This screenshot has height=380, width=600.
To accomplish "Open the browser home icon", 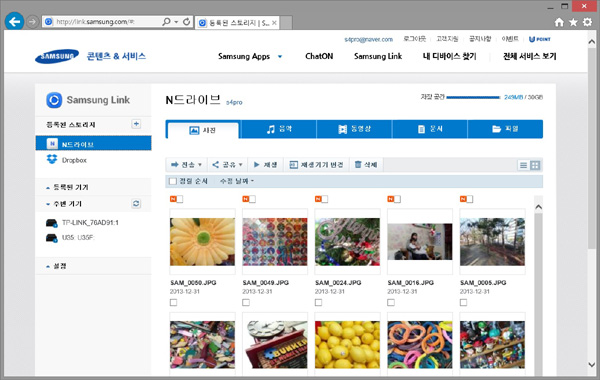I will [x=559, y=22].
